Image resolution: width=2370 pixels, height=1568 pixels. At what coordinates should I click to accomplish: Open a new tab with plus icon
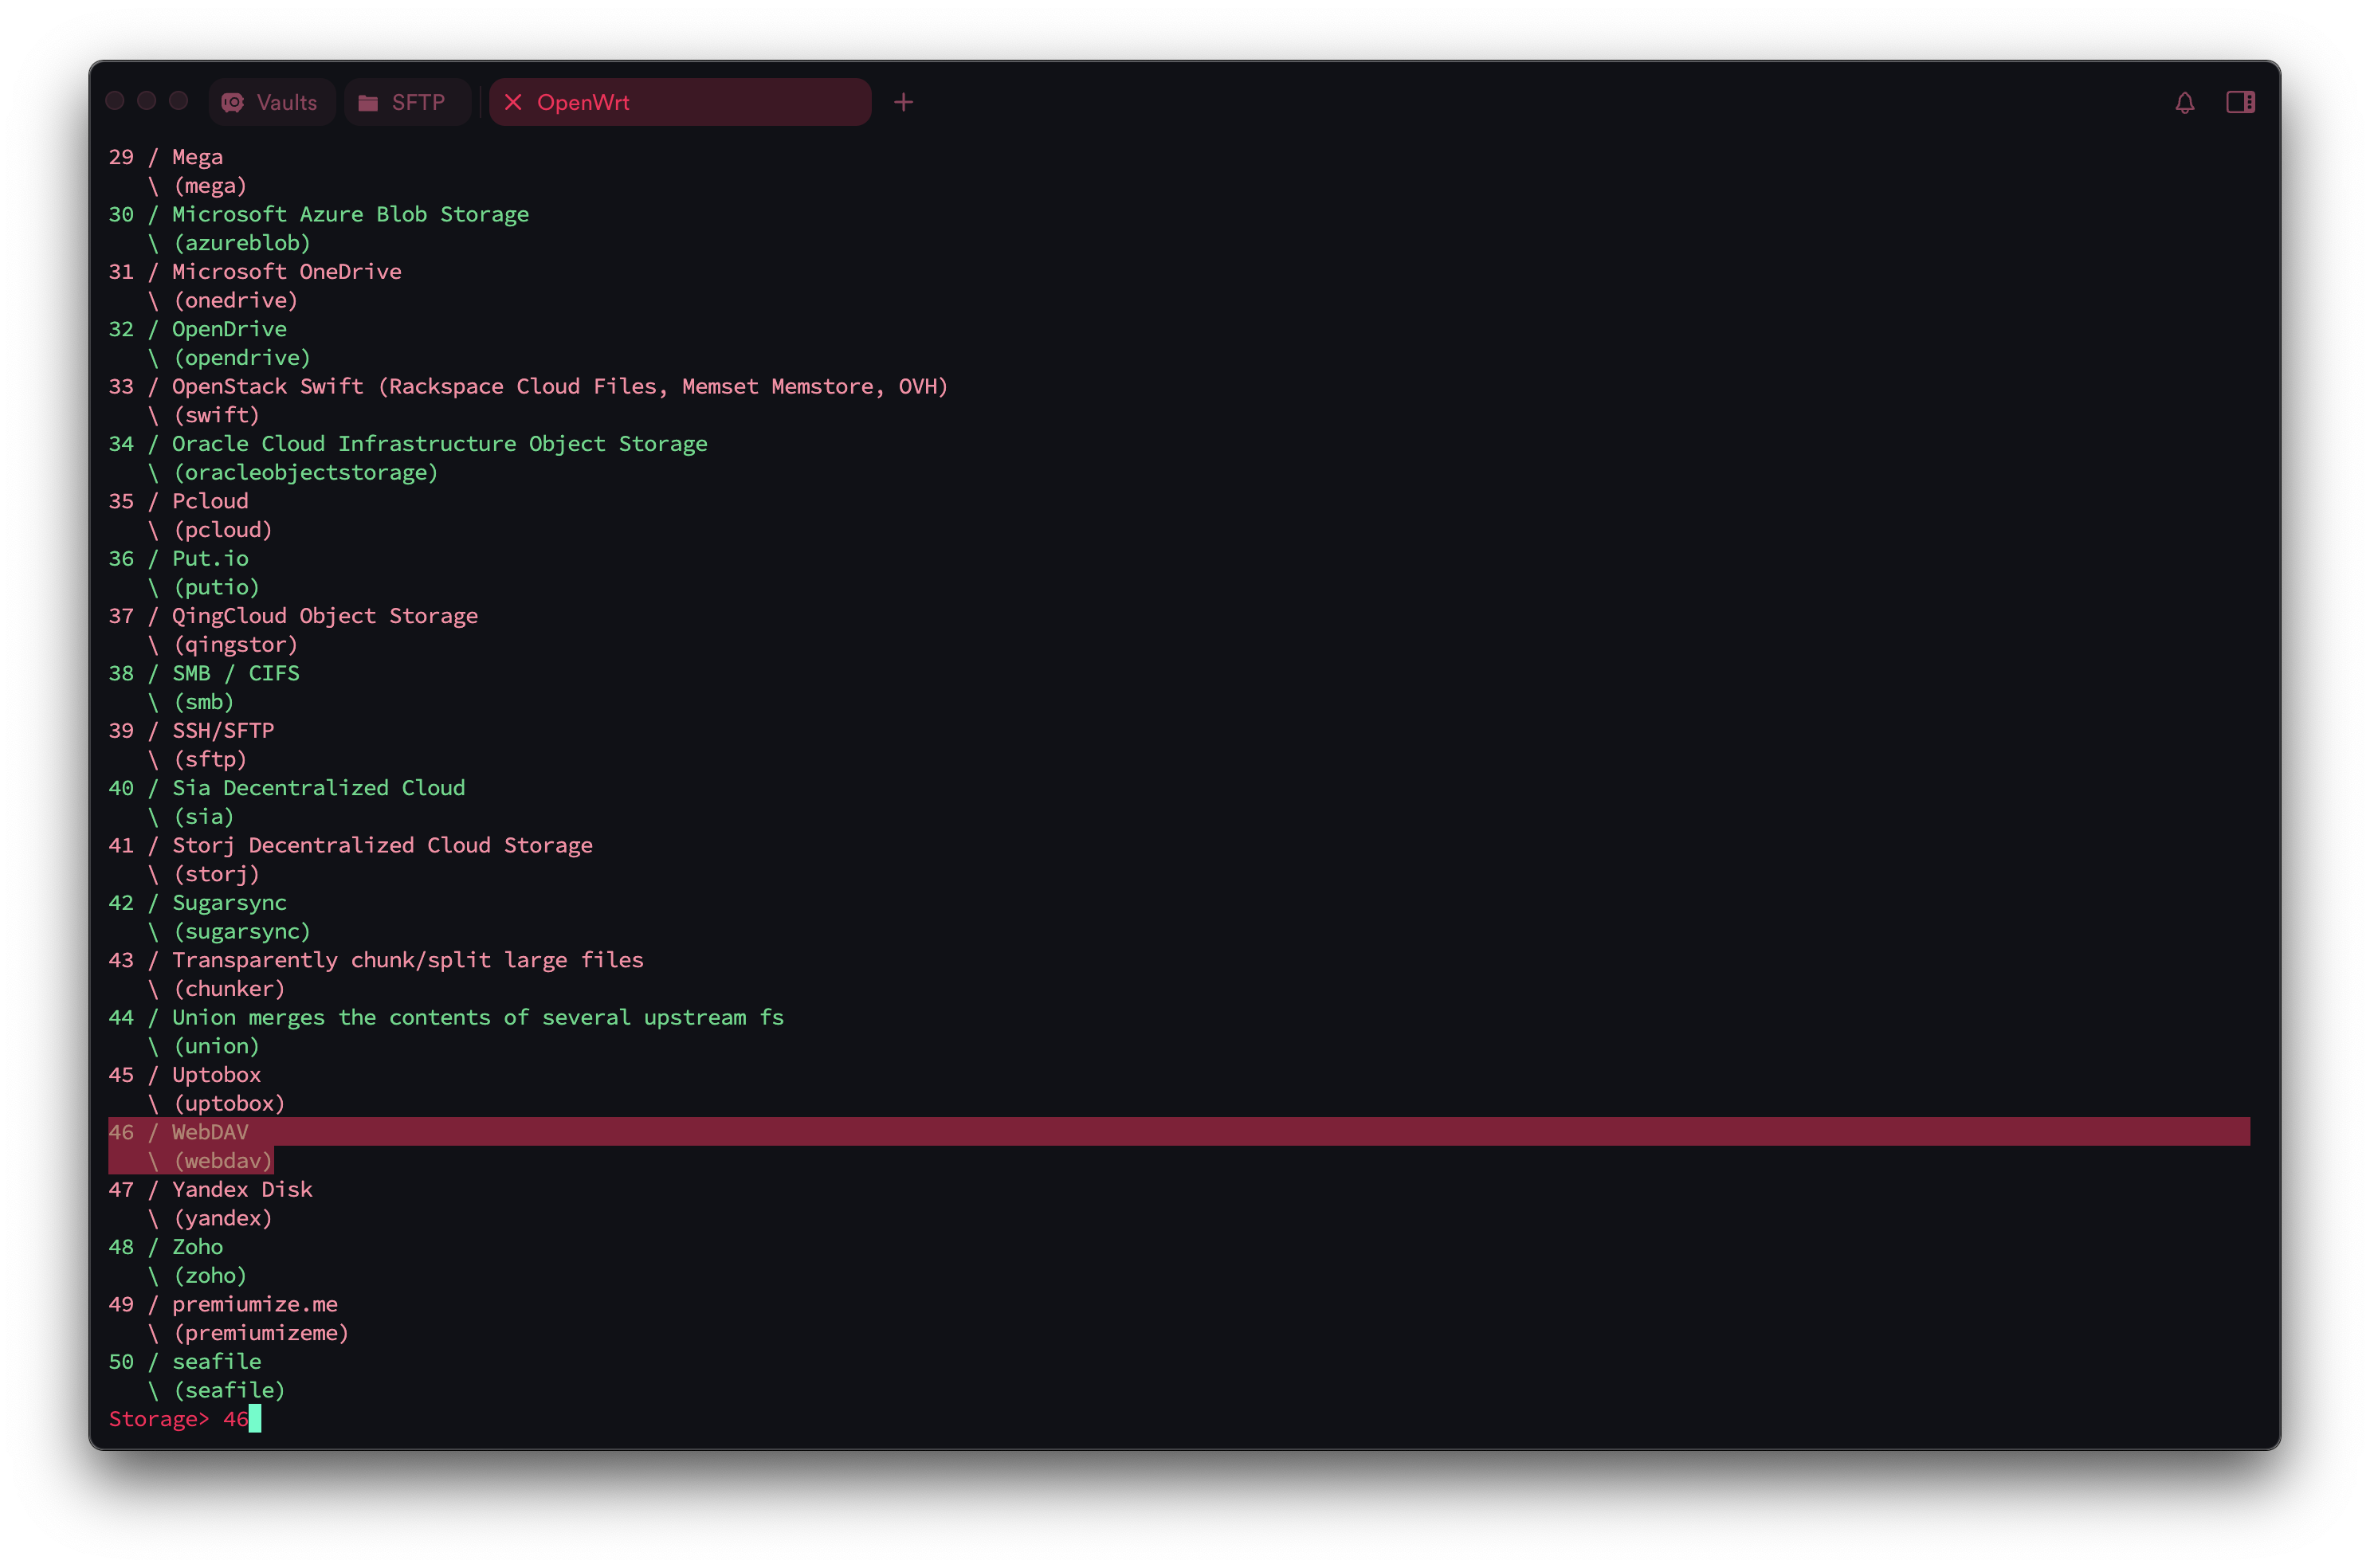903,102
